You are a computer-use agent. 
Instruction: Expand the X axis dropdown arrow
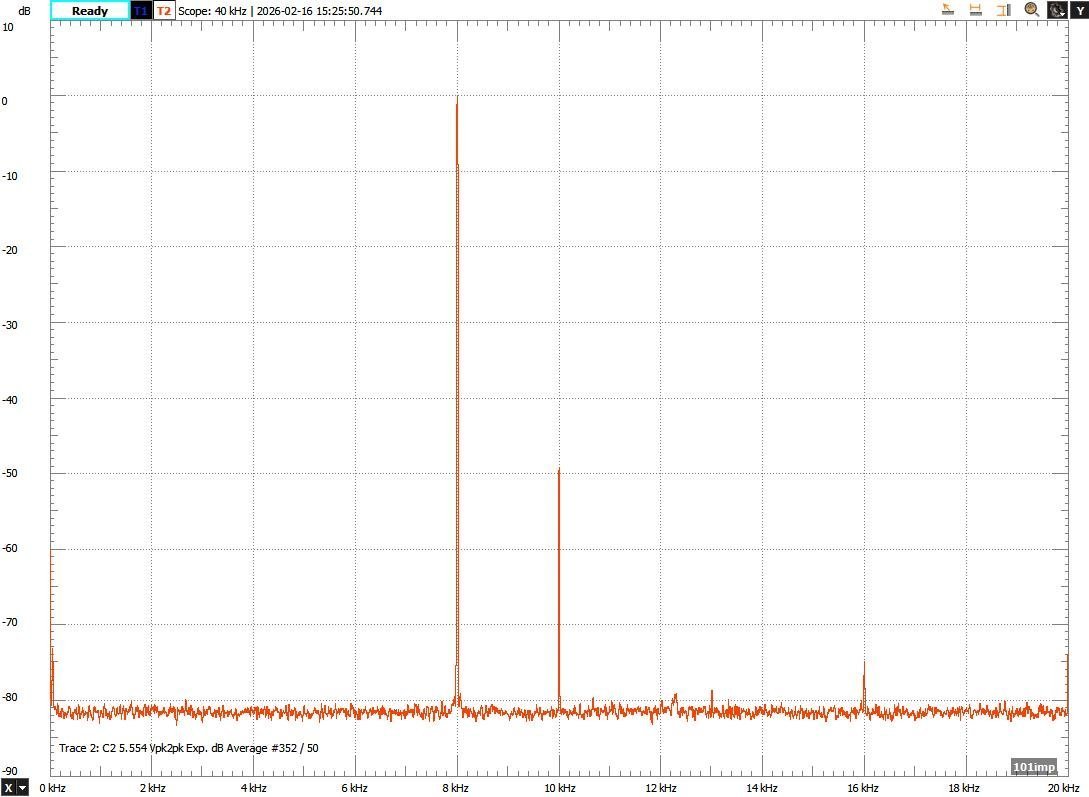pyautogui.click(x=22, y=787)
